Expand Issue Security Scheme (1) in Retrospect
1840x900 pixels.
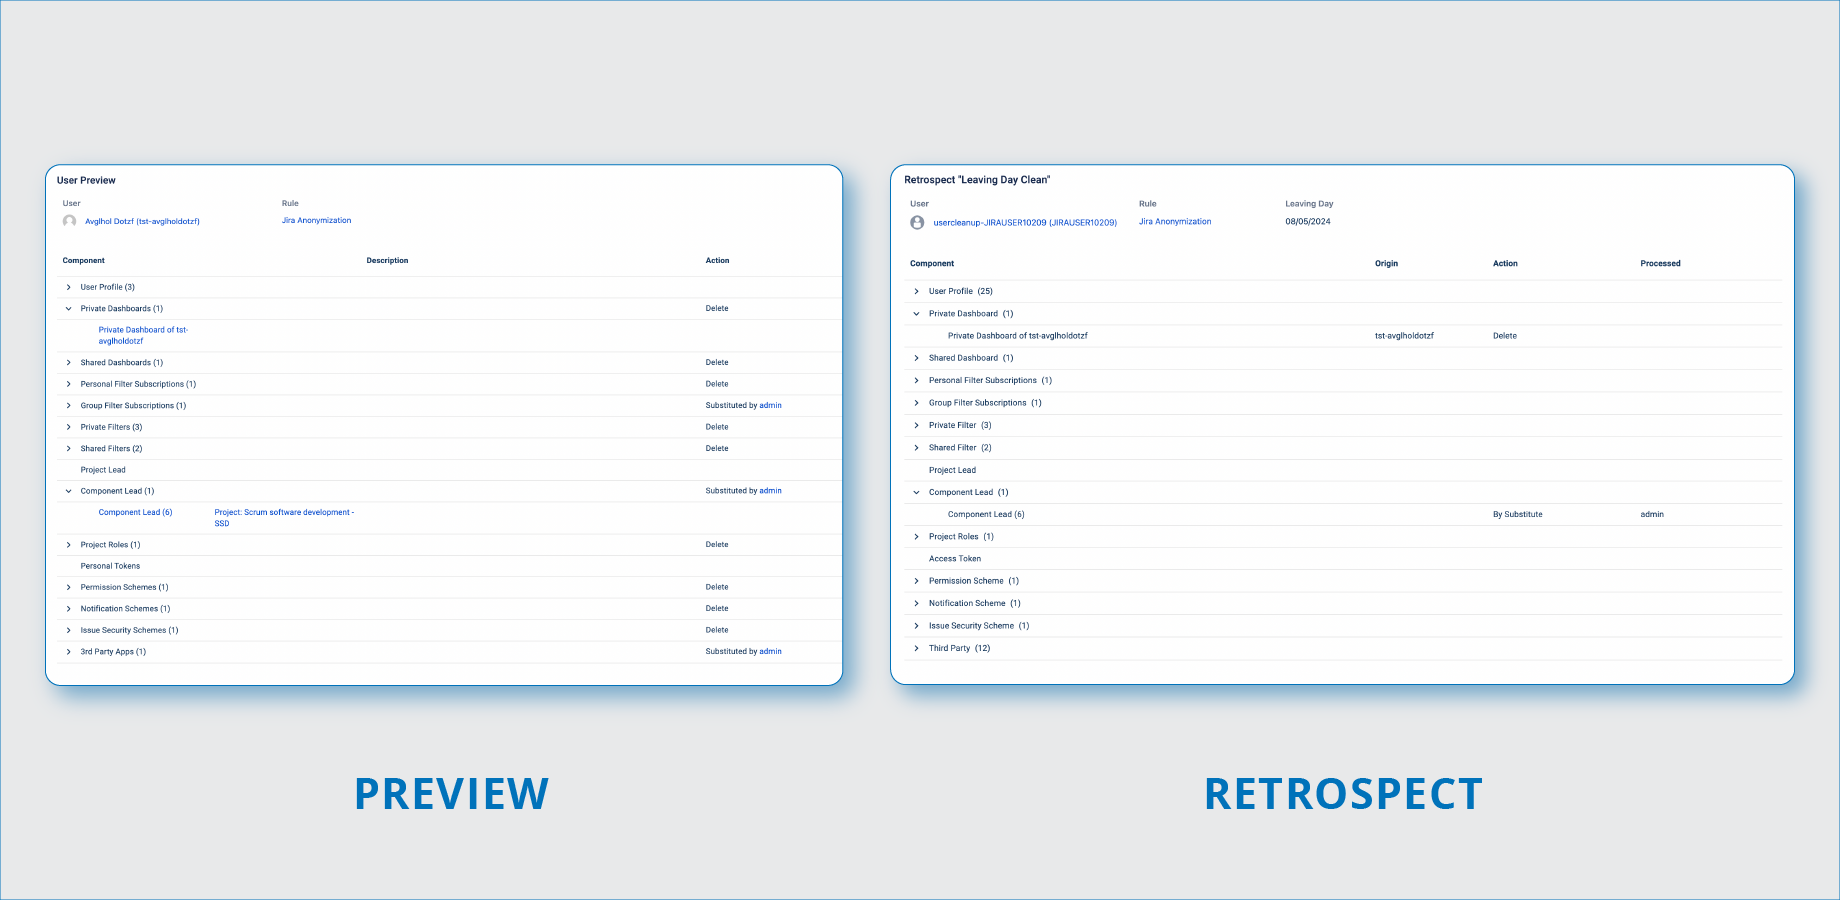click(916, 626)
